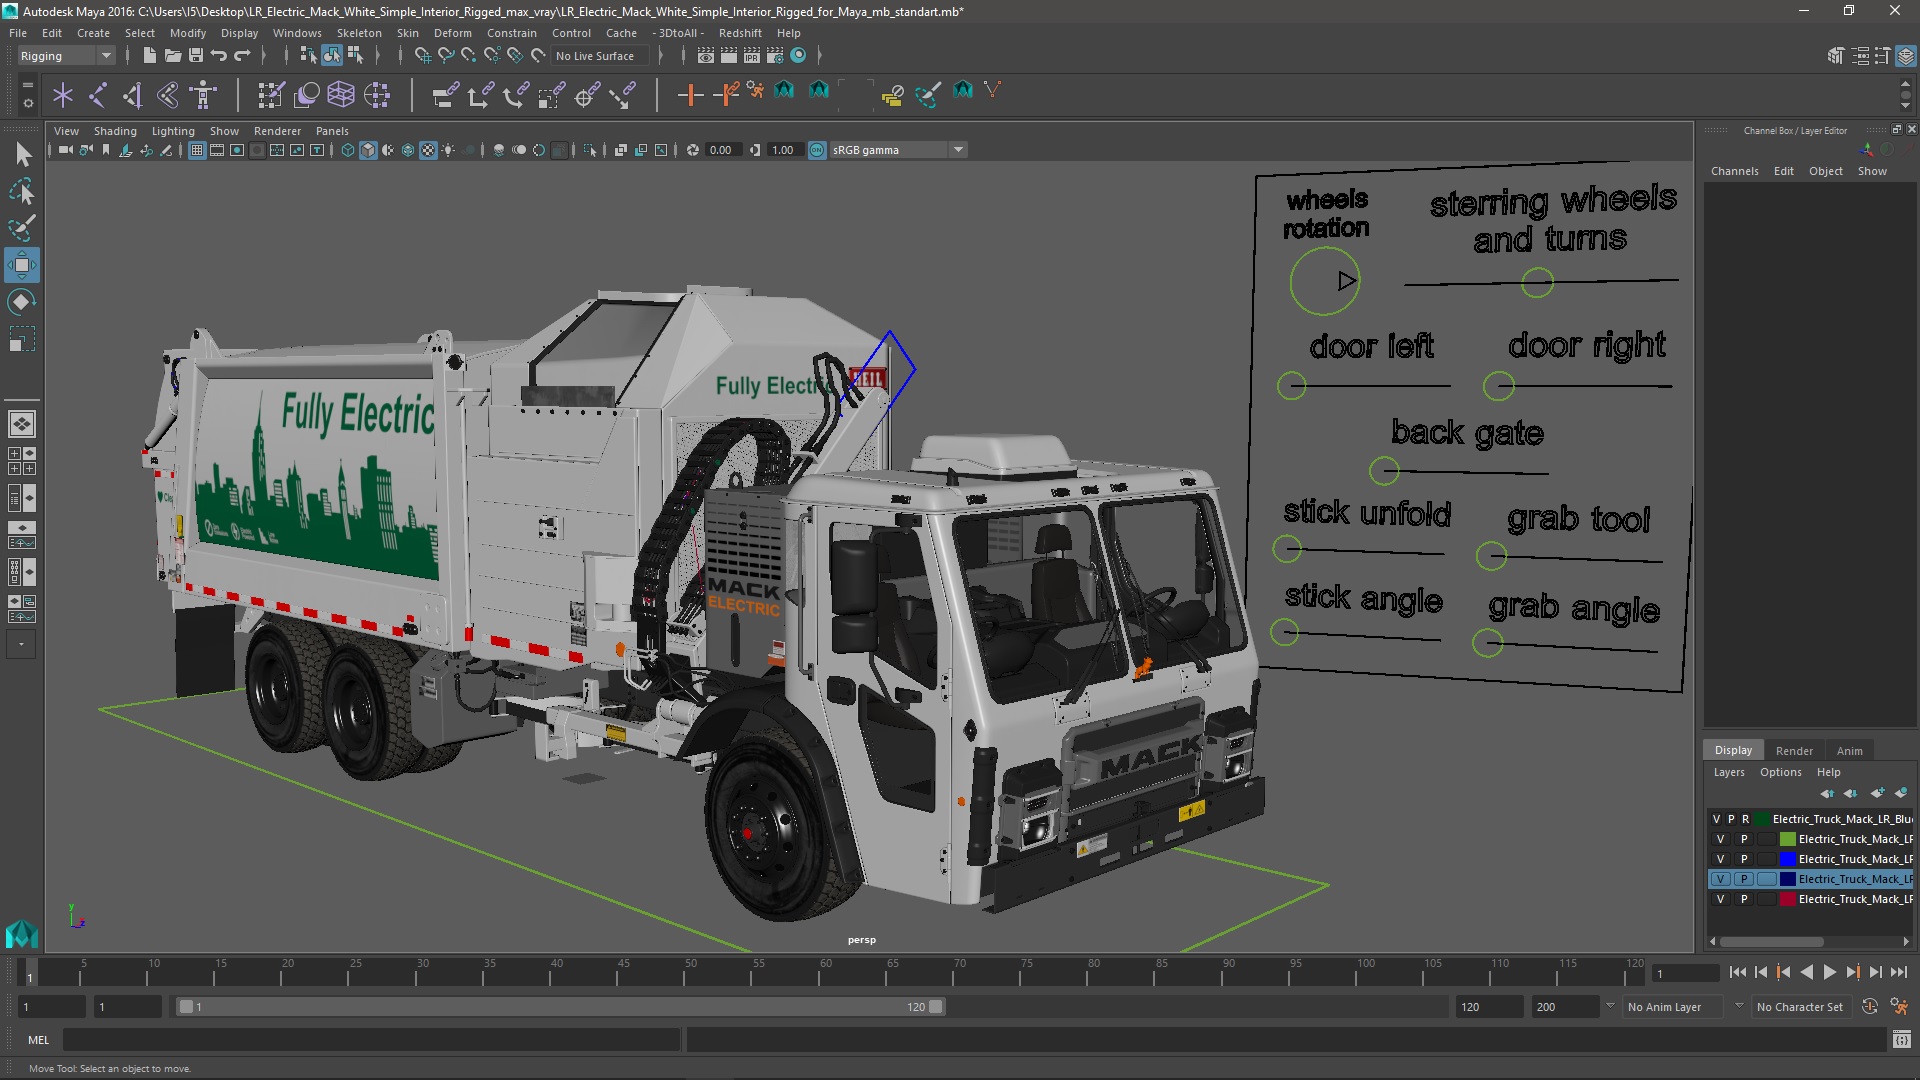Select the Set Key shelf icon
The width and height of the screenshot is (1920, 1080).
click(x=690, y=95)
